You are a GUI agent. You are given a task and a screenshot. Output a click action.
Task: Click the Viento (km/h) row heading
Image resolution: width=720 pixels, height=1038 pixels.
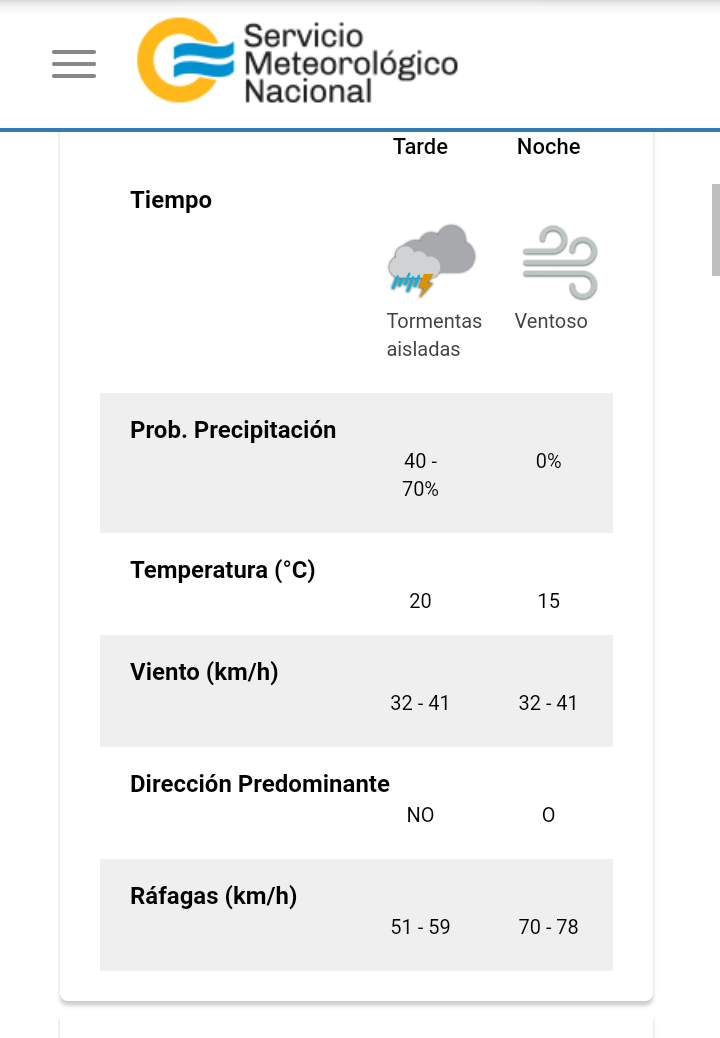click(204, 672)
